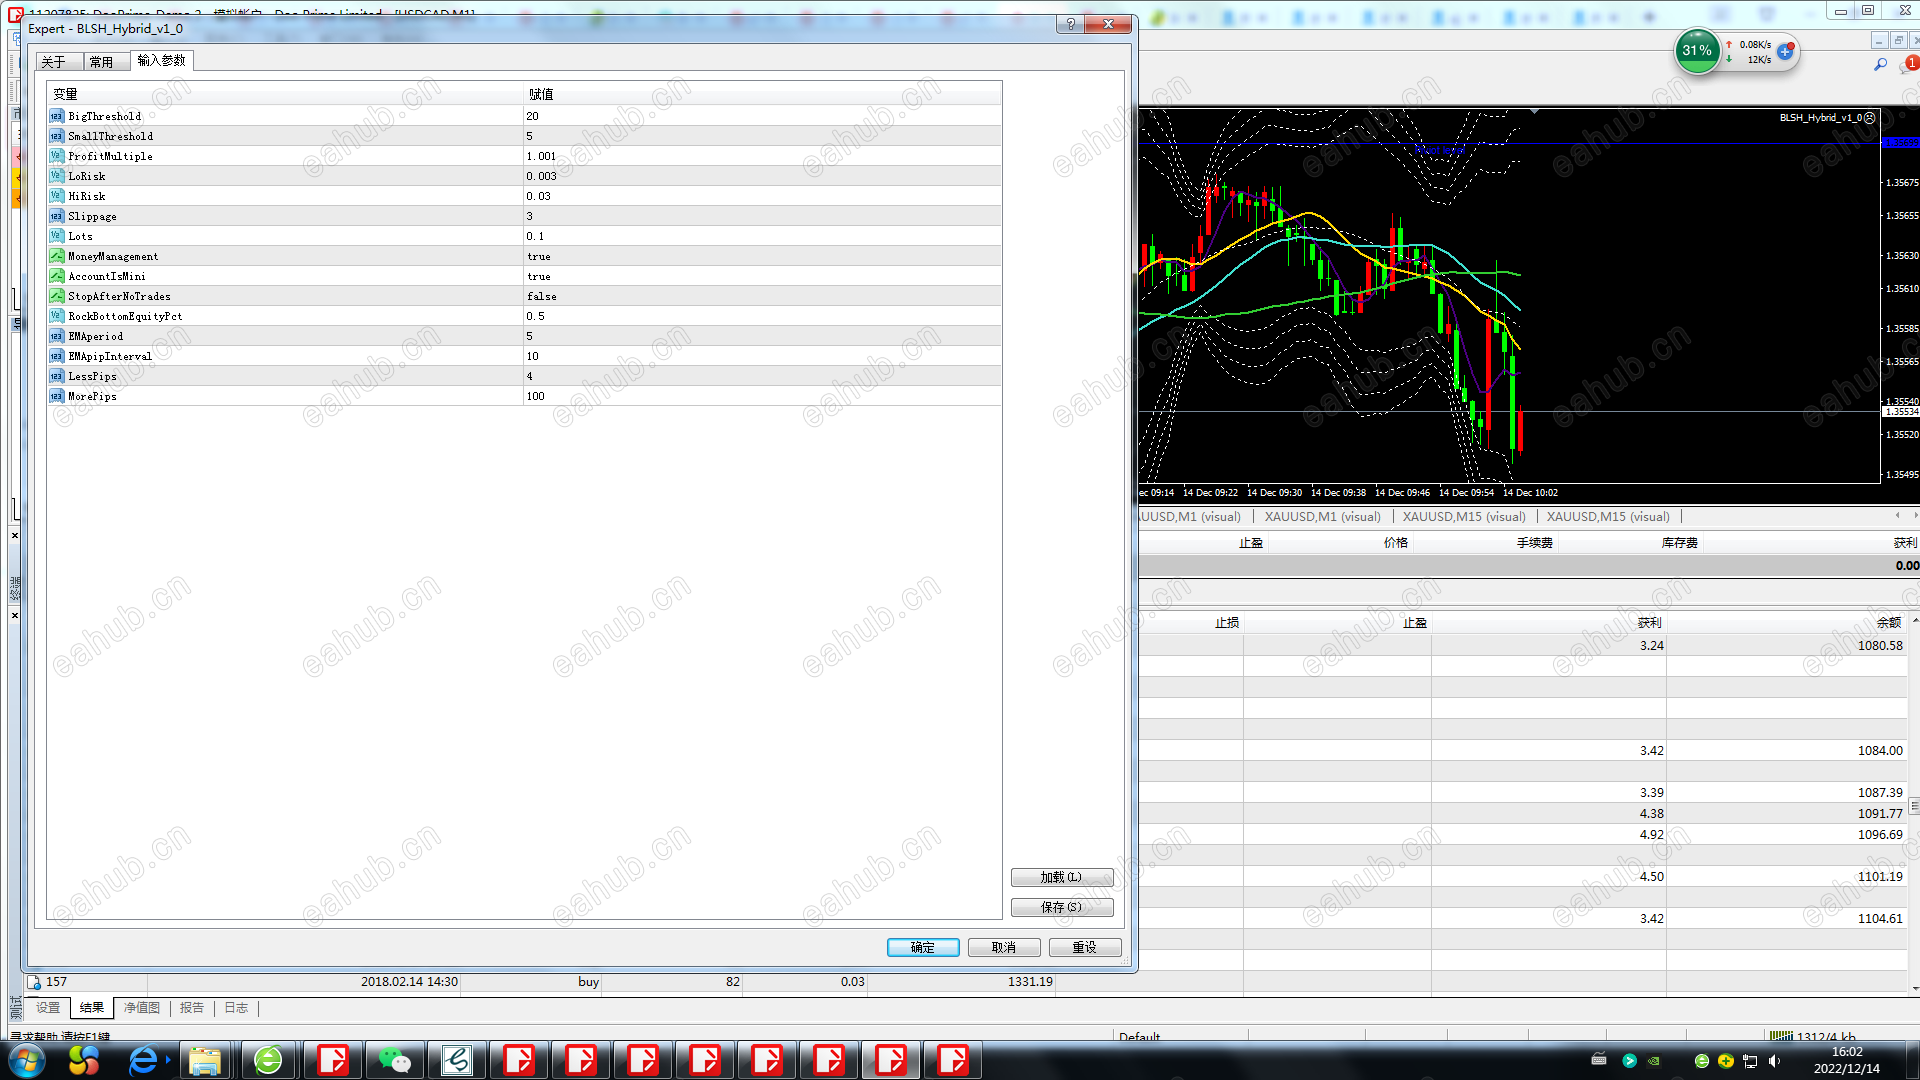Click the 重设 reset button

tap(1085, 947)
